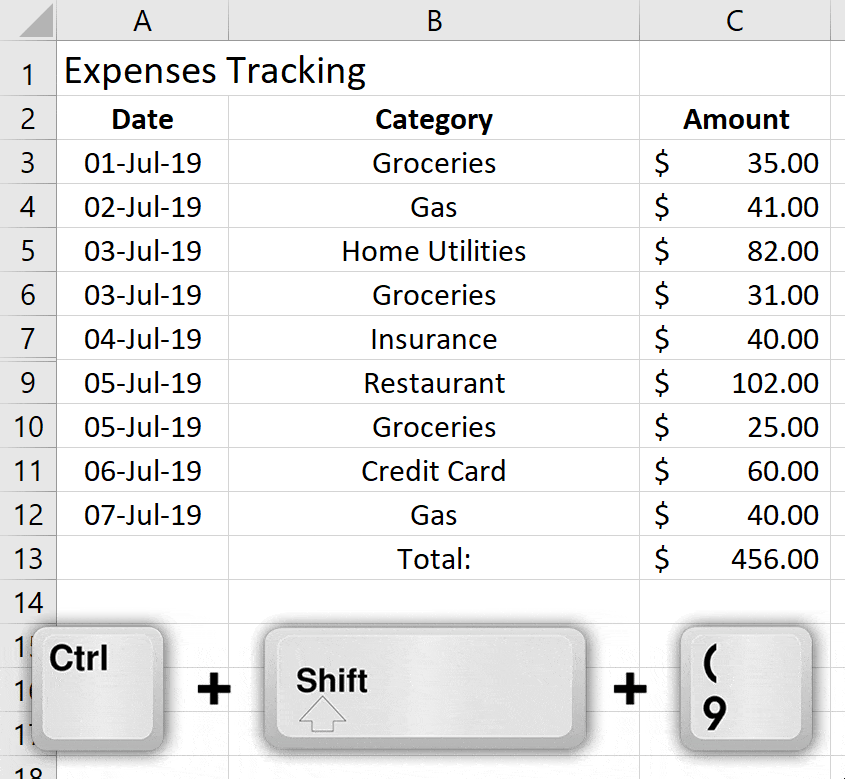The height and width of the screenshot is (779, 845).
Task: Click the Shift key graphic
Action: click(425, 685)
